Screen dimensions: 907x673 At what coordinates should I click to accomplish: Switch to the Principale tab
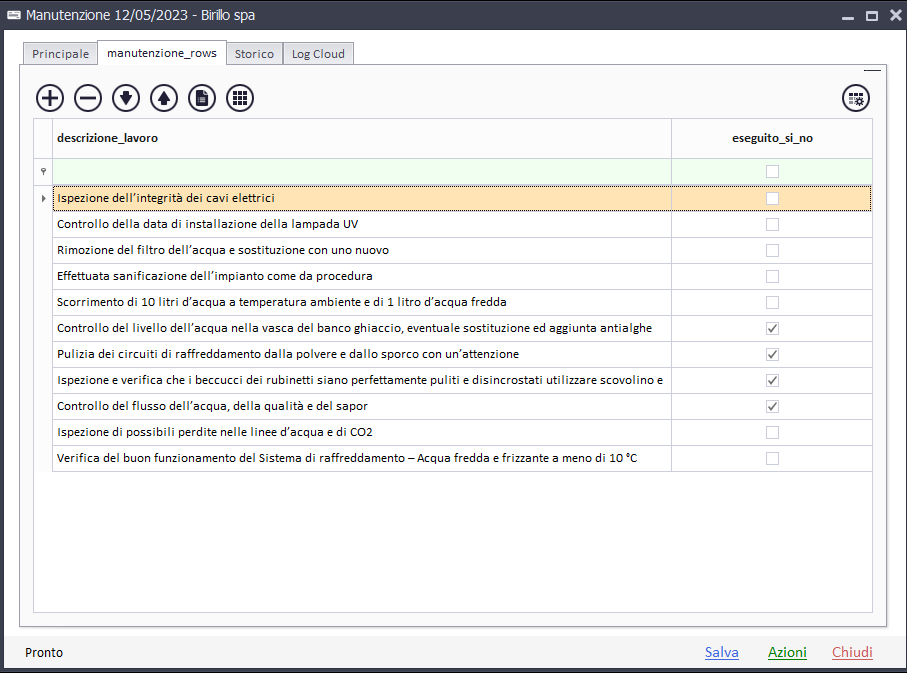(60, 54)
